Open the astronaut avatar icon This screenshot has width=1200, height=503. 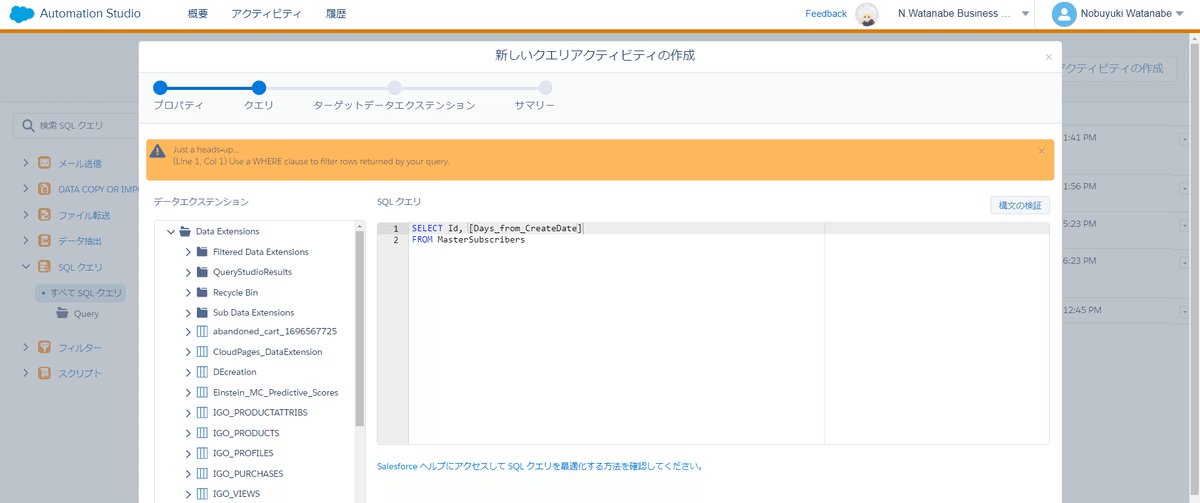(867, 14)
